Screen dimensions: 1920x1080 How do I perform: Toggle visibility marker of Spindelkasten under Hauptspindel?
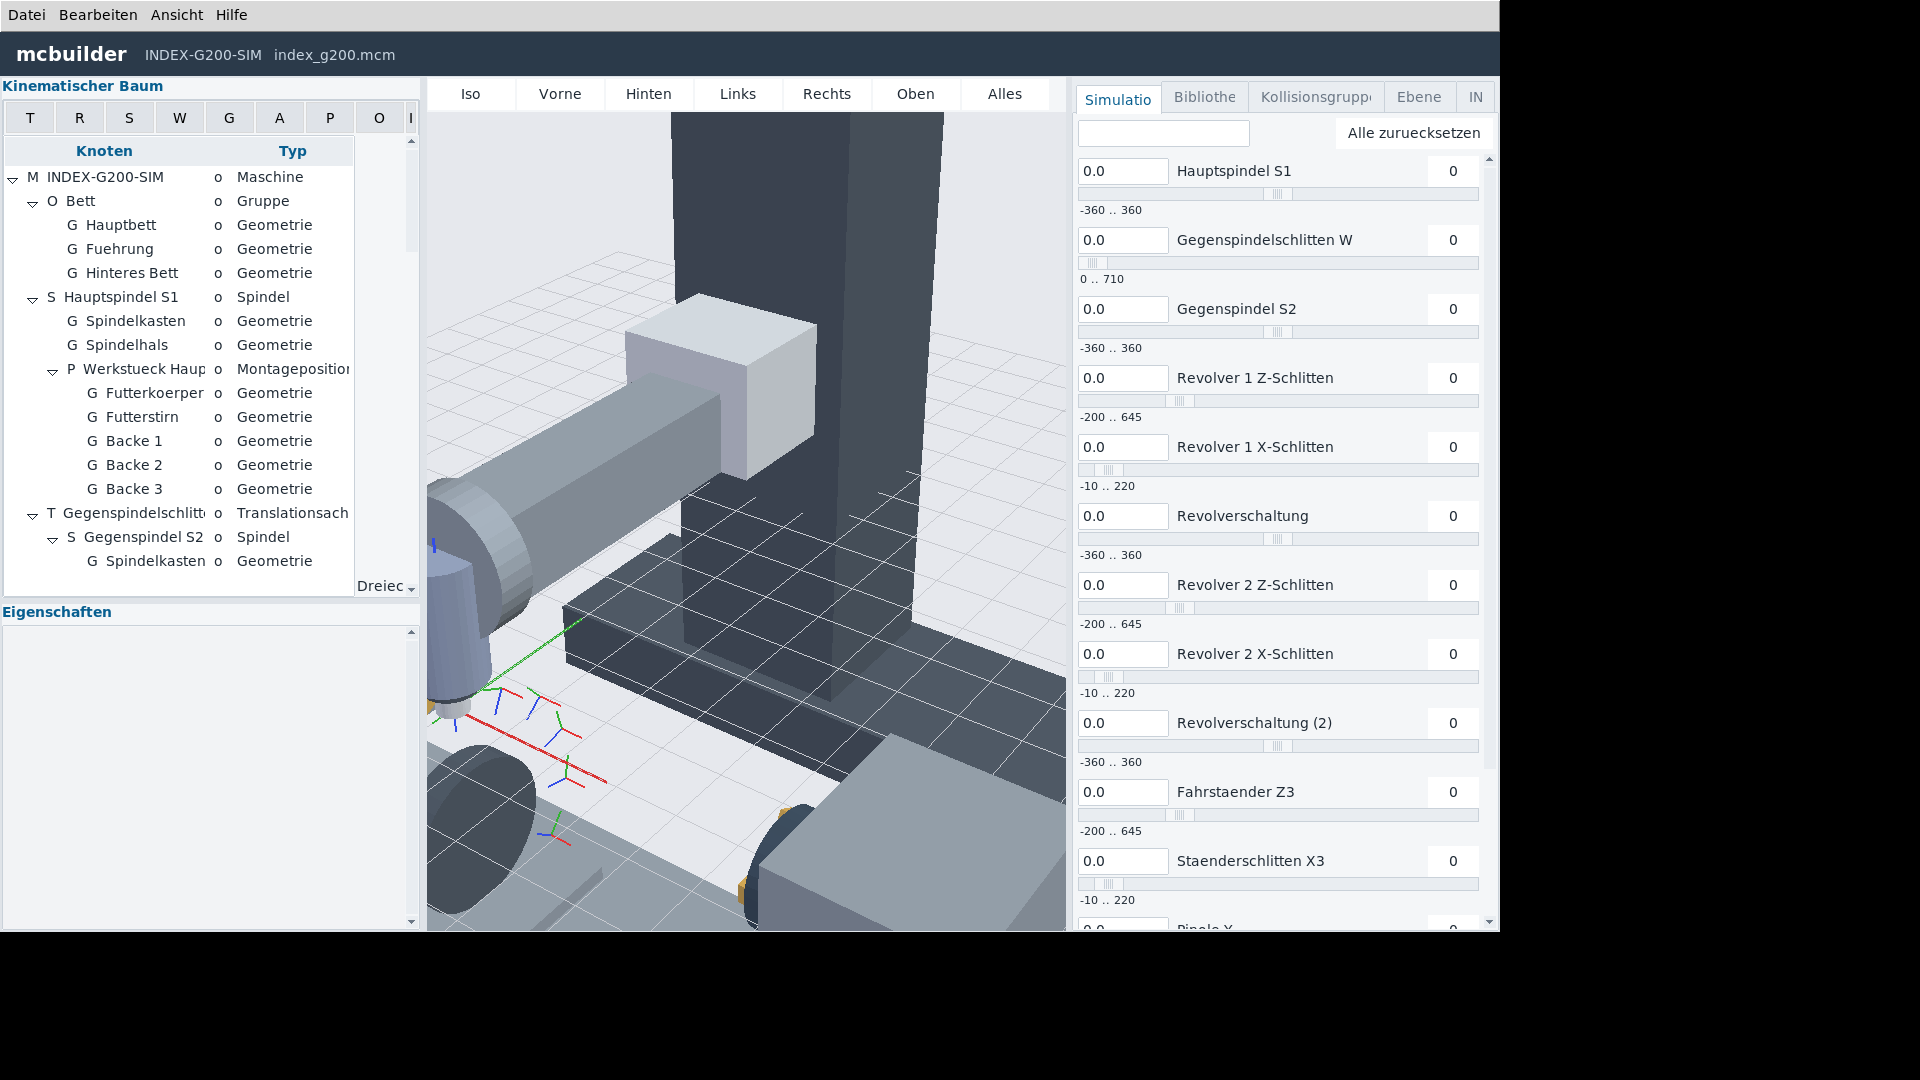coord(218,322)
